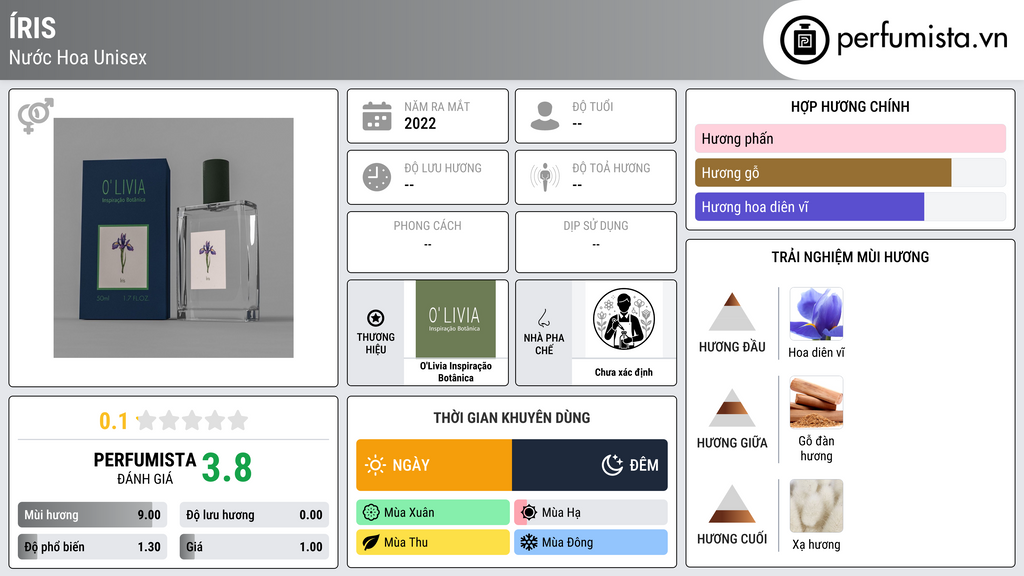Click the person icon beside Độ tuổi
This screenshot has width=1024, height=576.
545,116
